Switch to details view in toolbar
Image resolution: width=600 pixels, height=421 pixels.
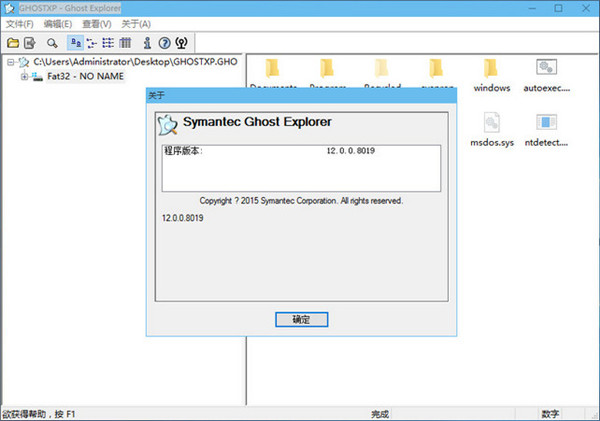coord(125,43)
